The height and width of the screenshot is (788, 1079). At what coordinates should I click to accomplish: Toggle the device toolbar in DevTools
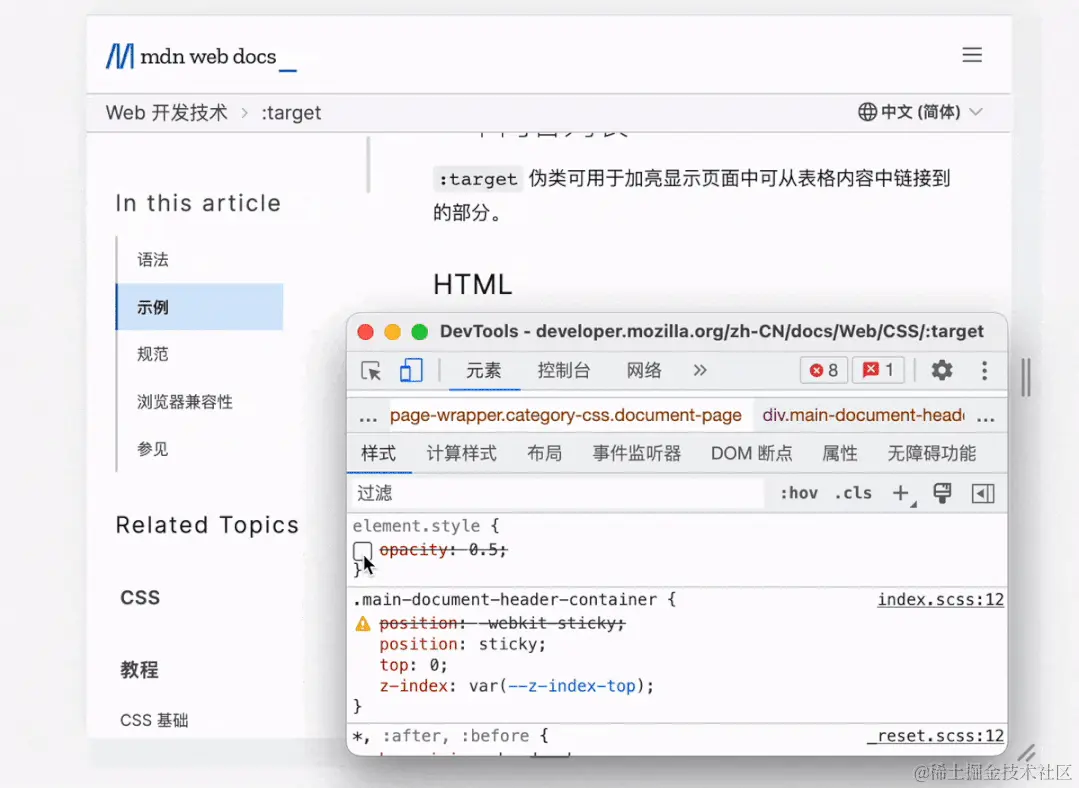411,370
